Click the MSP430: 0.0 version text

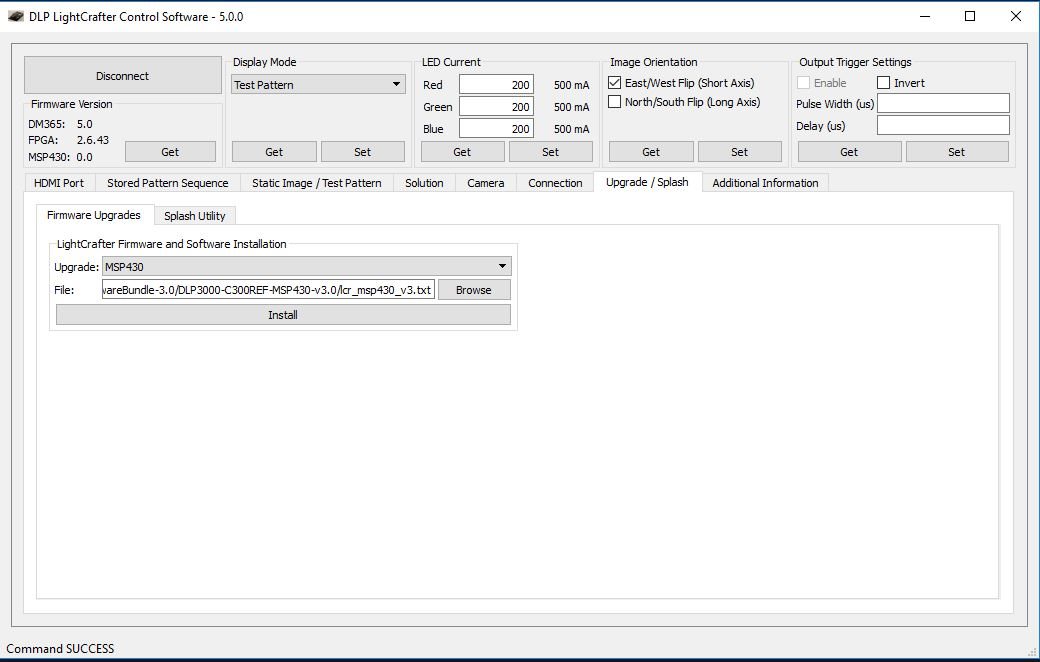(60, 157)
